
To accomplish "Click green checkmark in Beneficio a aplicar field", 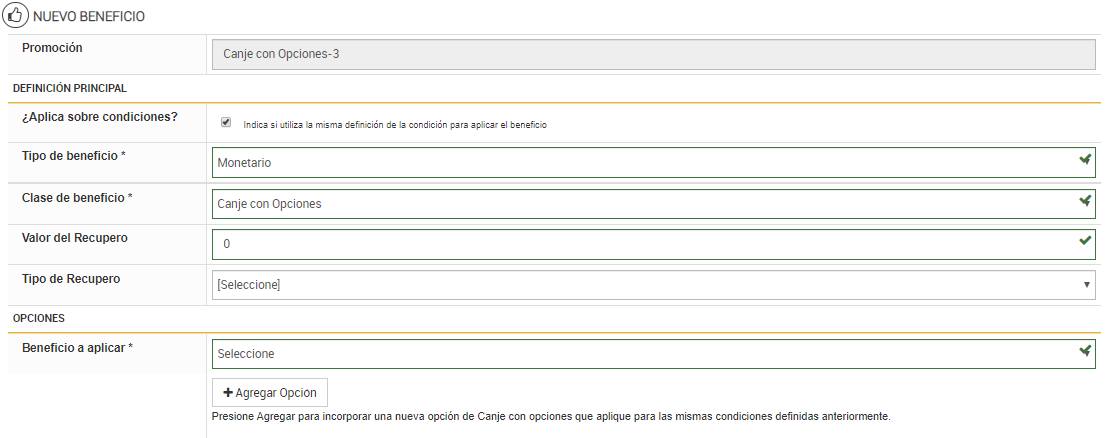I will [x=1085, y=351].
